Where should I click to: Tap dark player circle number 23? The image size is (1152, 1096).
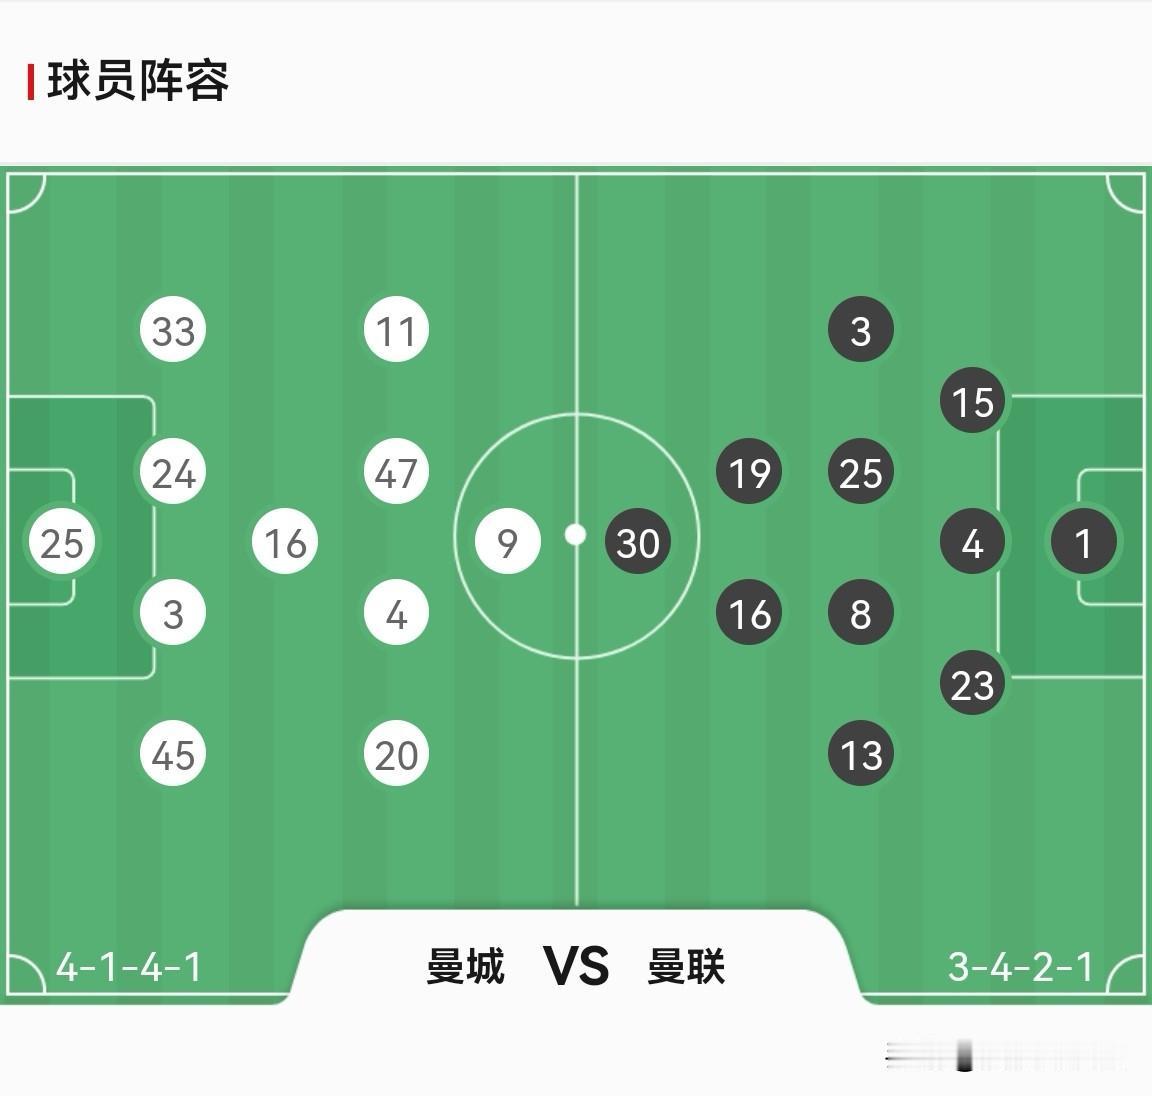pyautogui.click(x=972, y=684)
